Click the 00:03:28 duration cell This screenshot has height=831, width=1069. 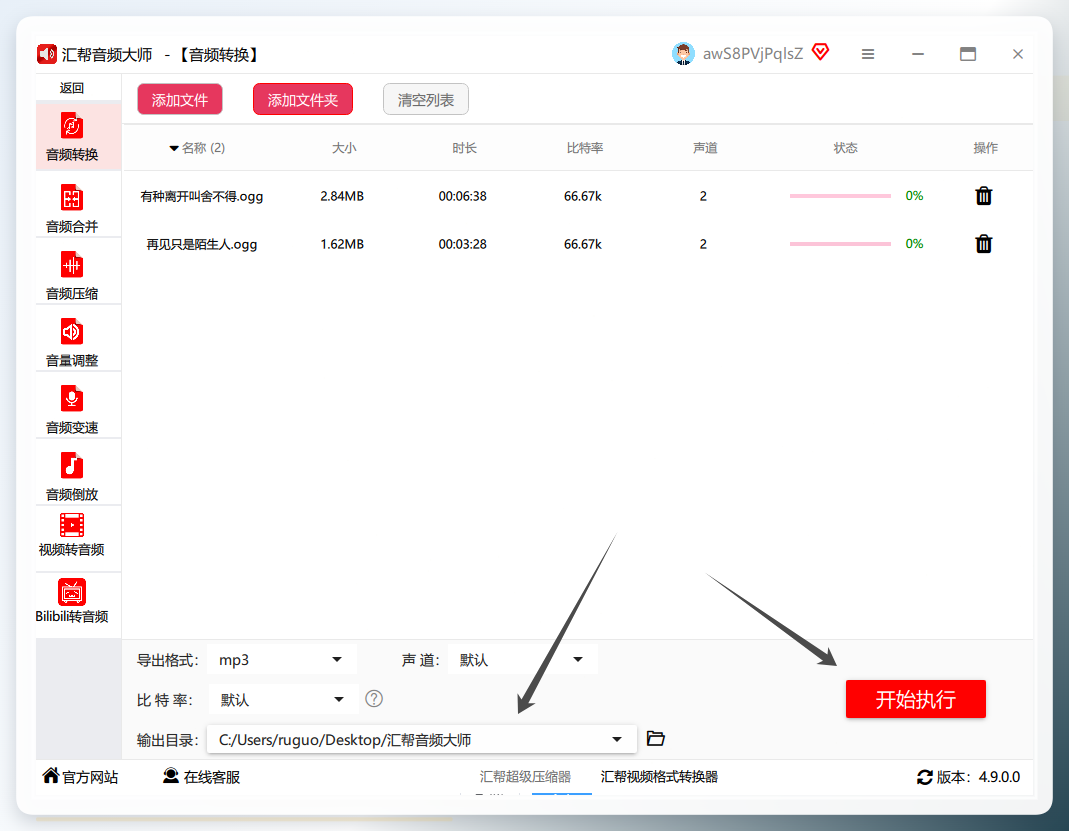(x=462, y=244)
